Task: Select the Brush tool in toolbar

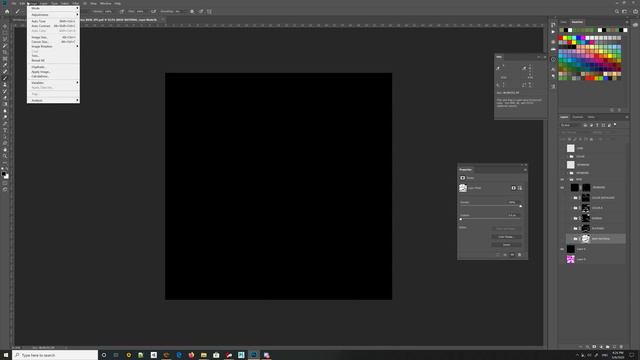Action: coord(5,78)
